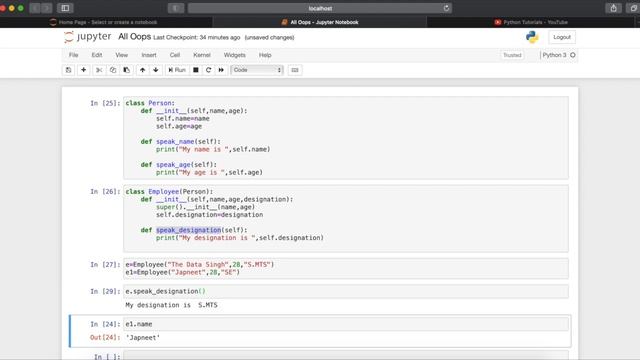The image size is (640, 360).
Task: Insert a cell below with plus icon
Action: (x=83, y=70)
